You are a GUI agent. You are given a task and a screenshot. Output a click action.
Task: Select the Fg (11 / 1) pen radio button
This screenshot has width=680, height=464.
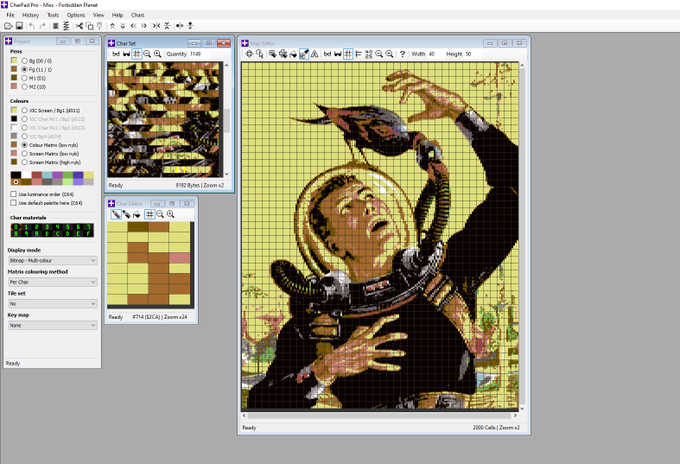24,69
